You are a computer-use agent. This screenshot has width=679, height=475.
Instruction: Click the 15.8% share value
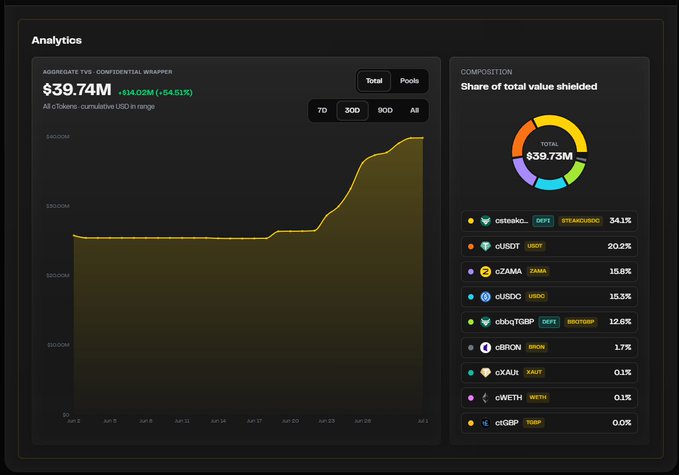[x=620, y=271]
